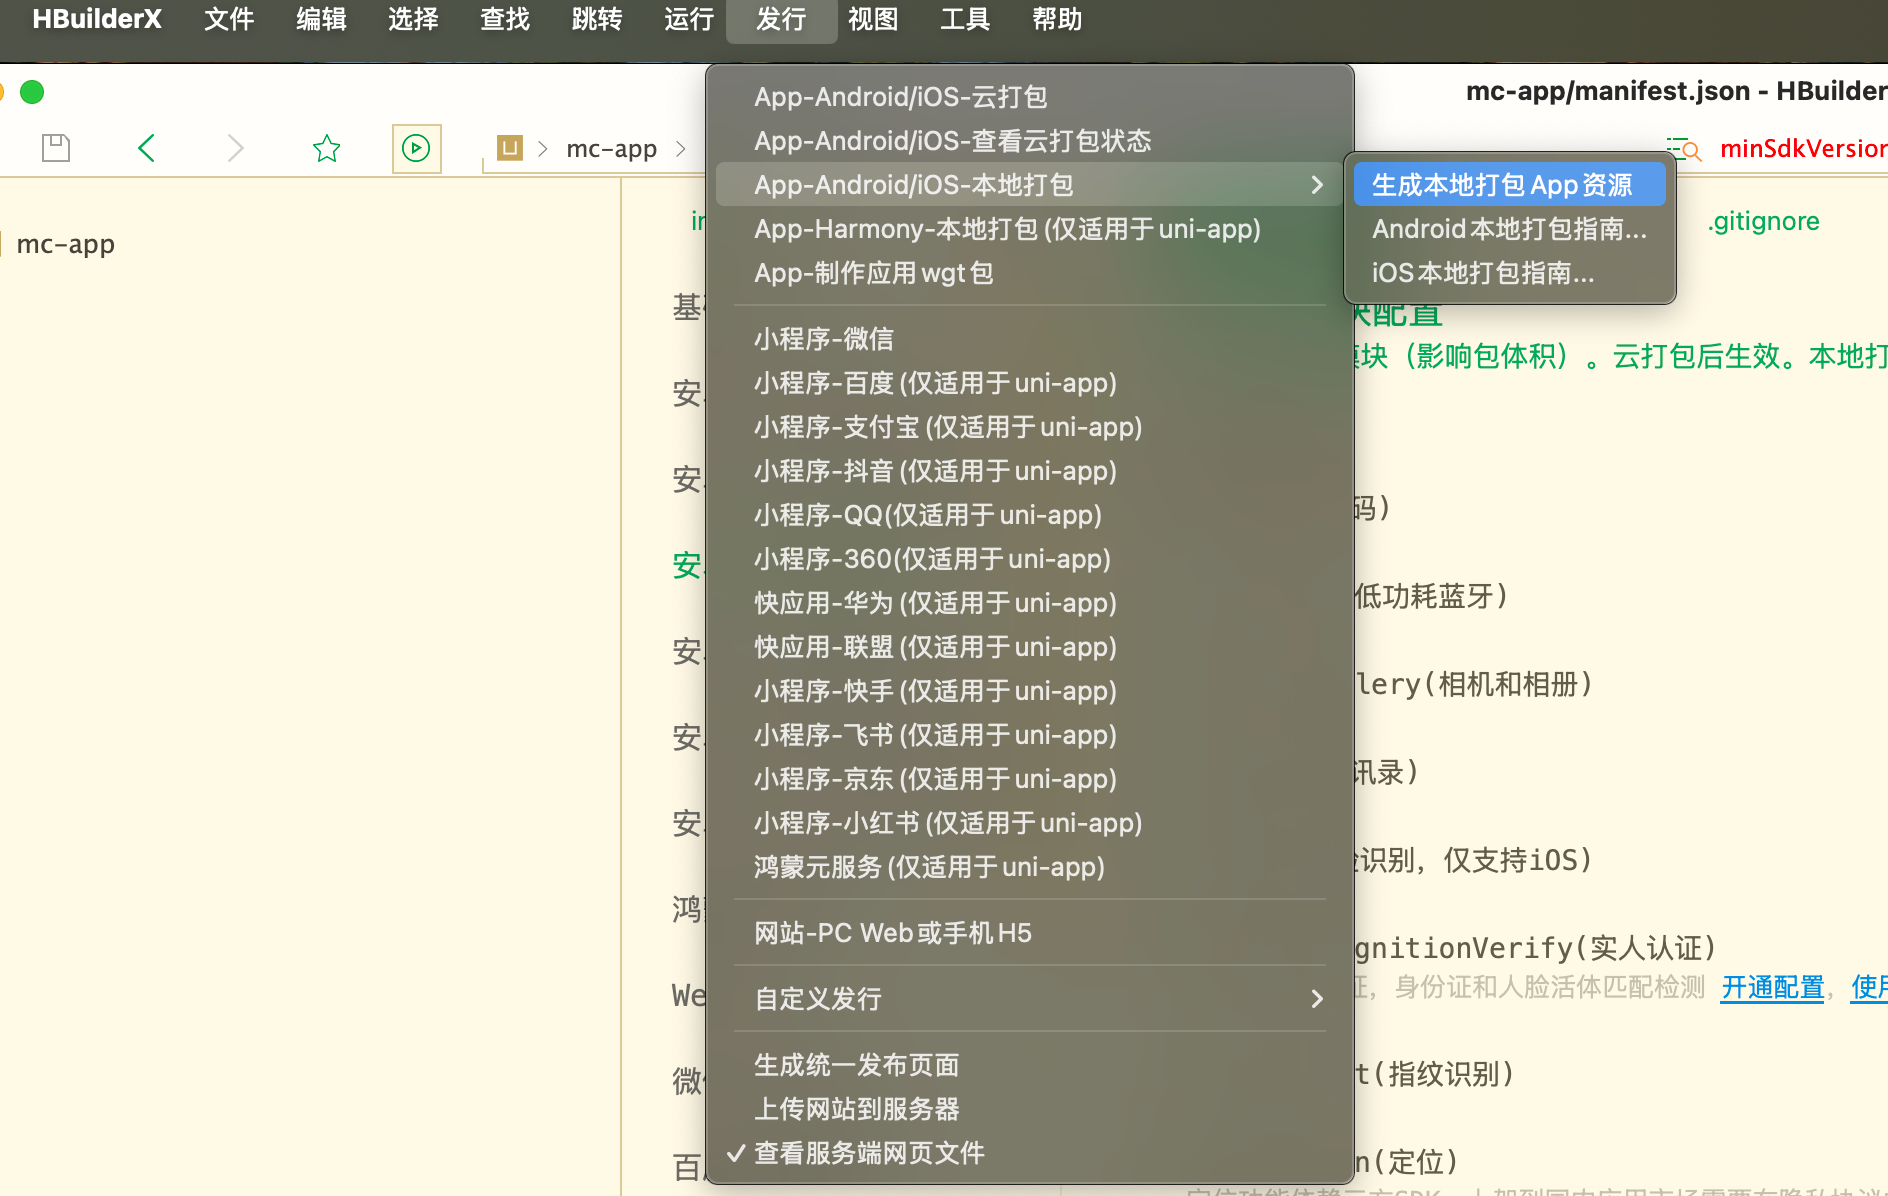Select App-Android/iOS-查看云打包状态
Screen dimensions: 1888x1196
1029,141
